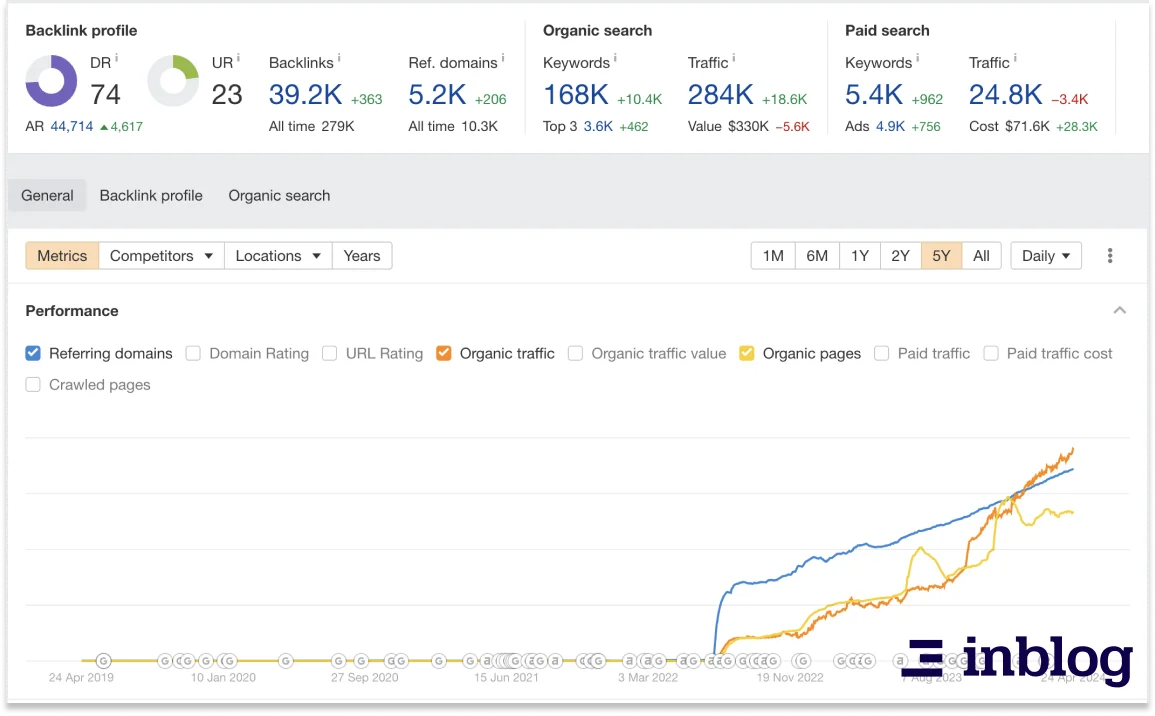Click the Ref. domains info icon
Viewport: 1155px width, 716px height.
pyautogui.click(x=503, y=59)
